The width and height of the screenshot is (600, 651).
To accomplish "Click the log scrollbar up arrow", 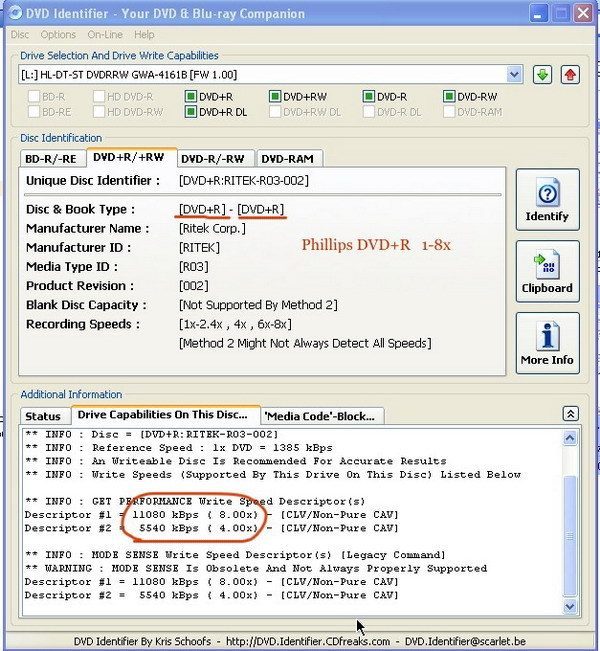I will coord(570,438).
